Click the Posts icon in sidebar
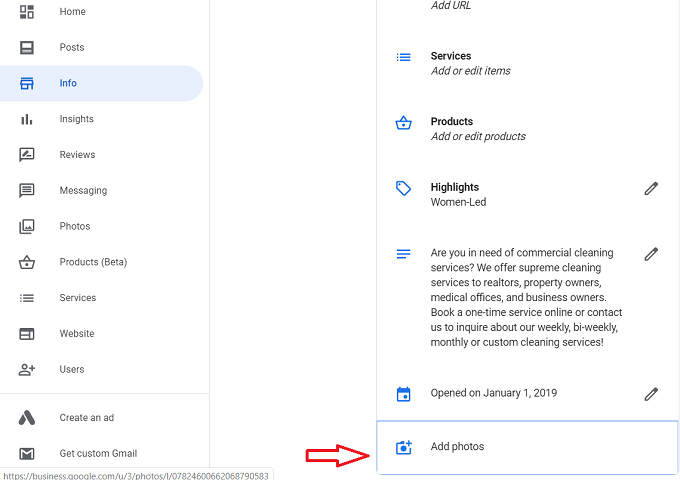The width and height of the screenshot is (680, 480). pyautogui.click(x=27, y=47)
